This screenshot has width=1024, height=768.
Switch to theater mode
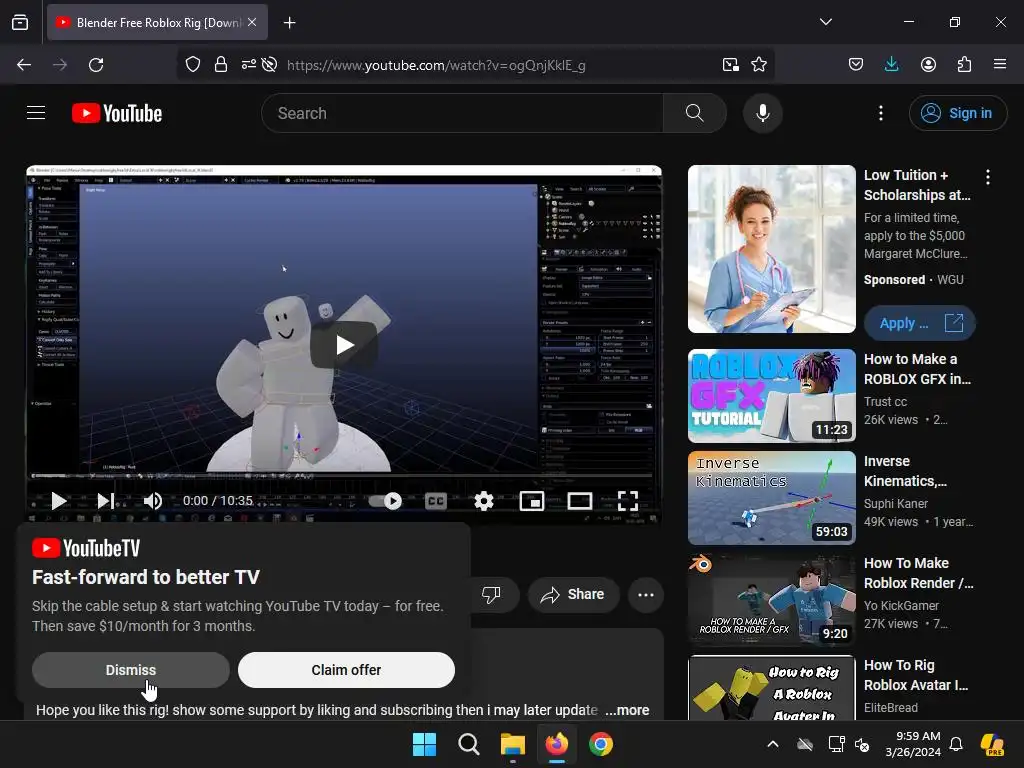579,501
